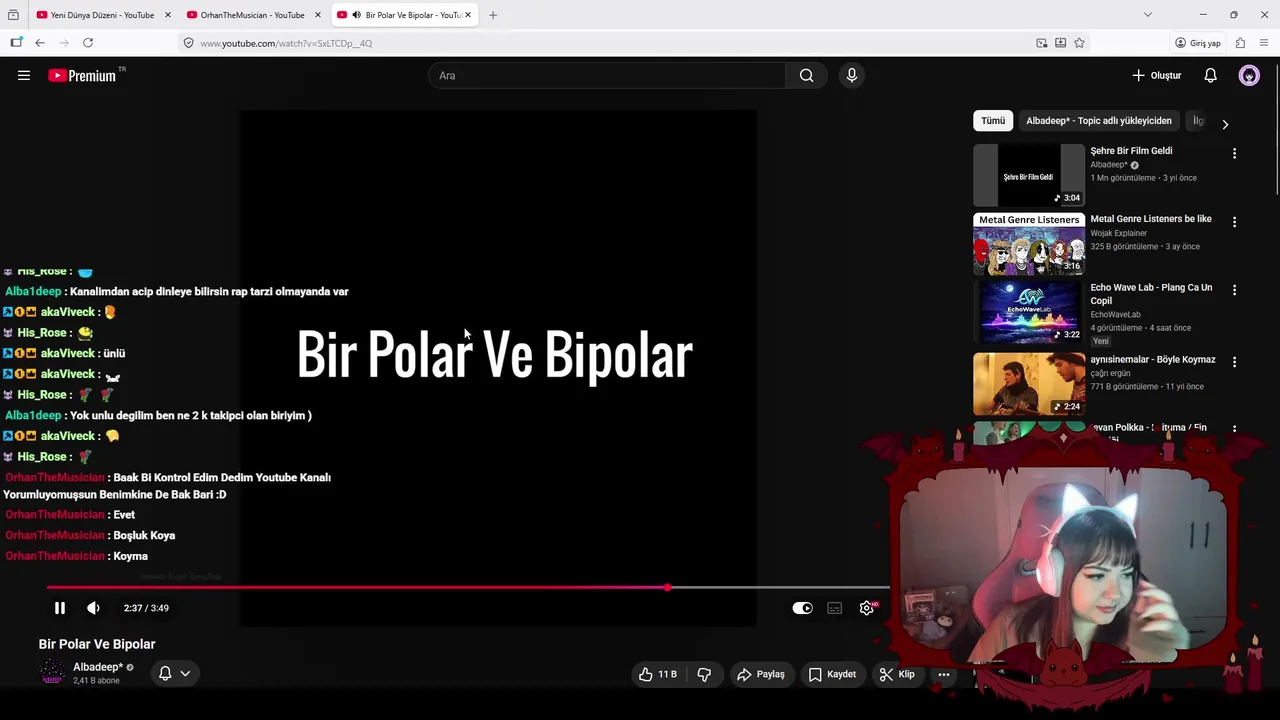The image size is (1280, 720).
Task: Open the account avatar menu
Action: click(1249, 75)
